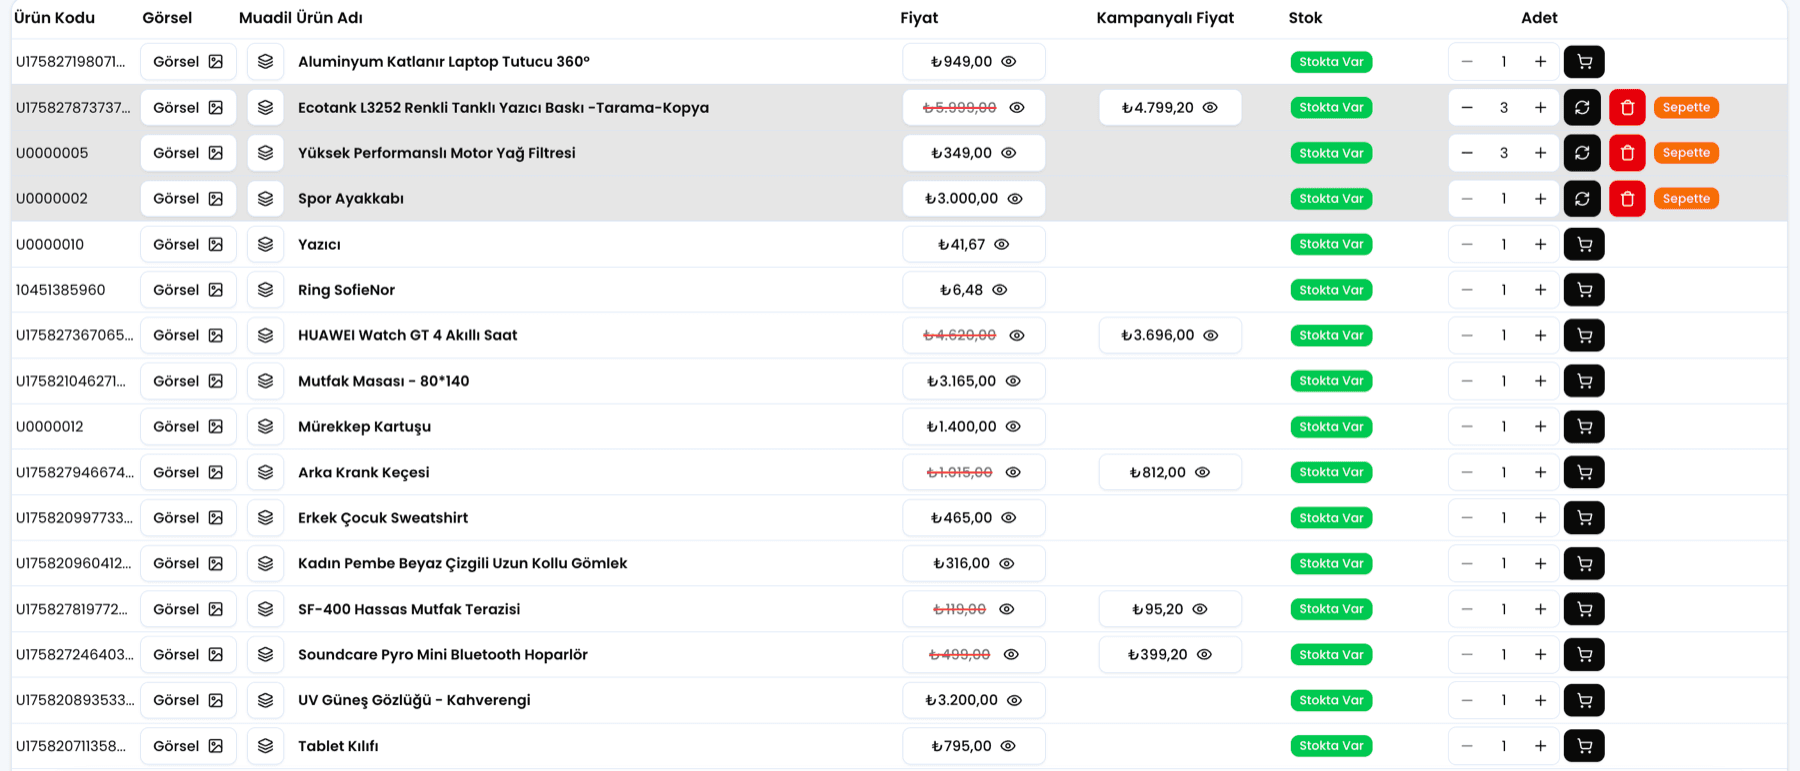The width and height of the screenshot is (1800, 771).
Task: Hide the ₺95,20 campaign price
Action: [1200, 609]
